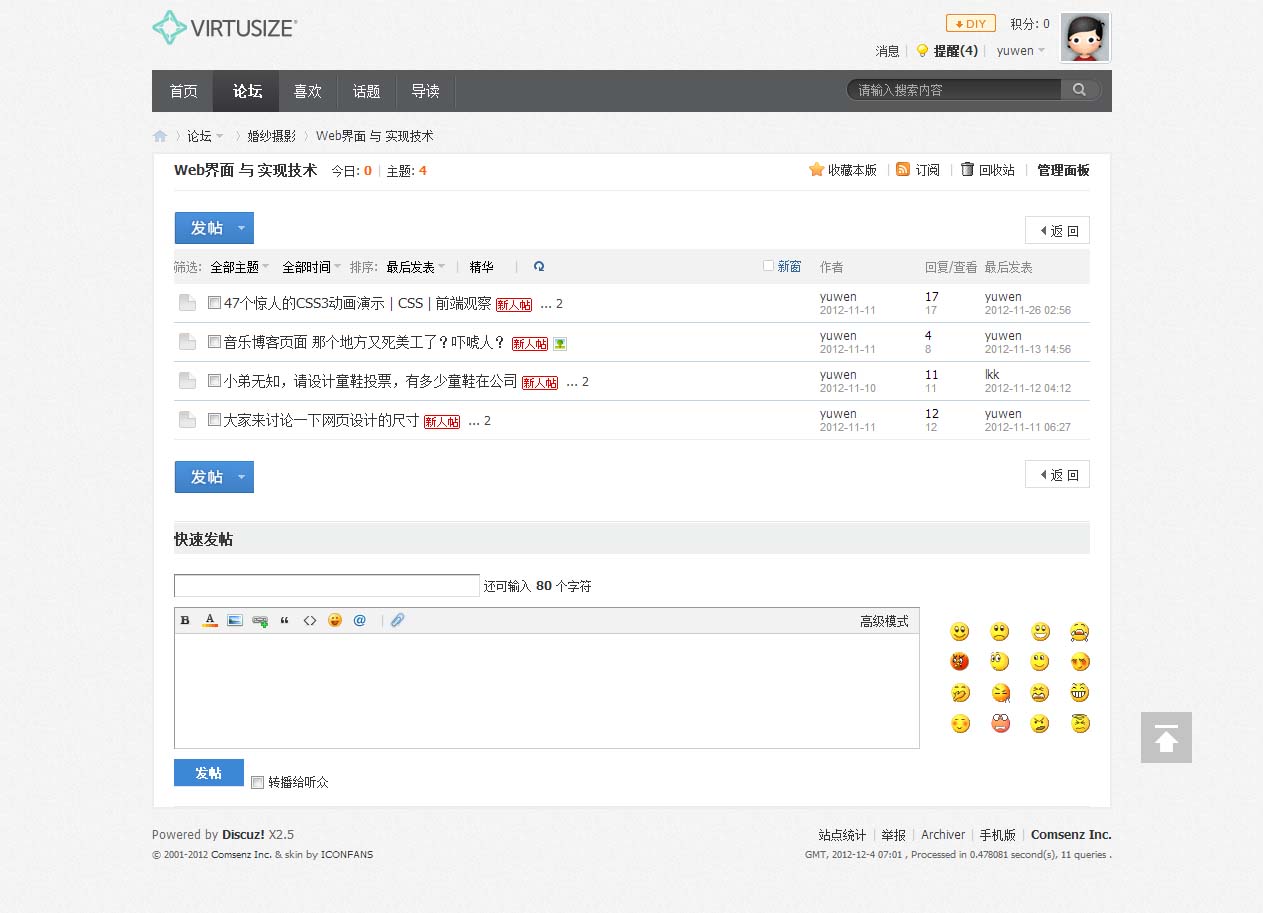Viewport: 1263px width, 913px height.
Task: Open the 首页 navigation tab
Action: [183, 91]
